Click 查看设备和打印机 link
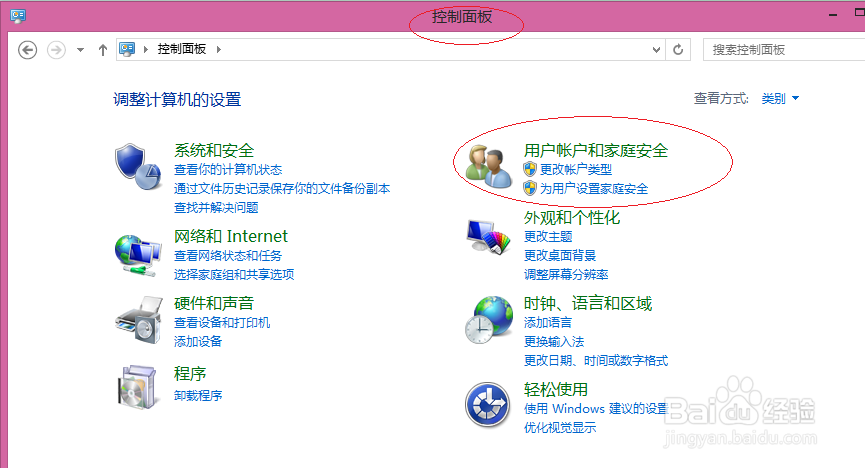Viewport: 865px width, 468px height. tap(222, 322)
